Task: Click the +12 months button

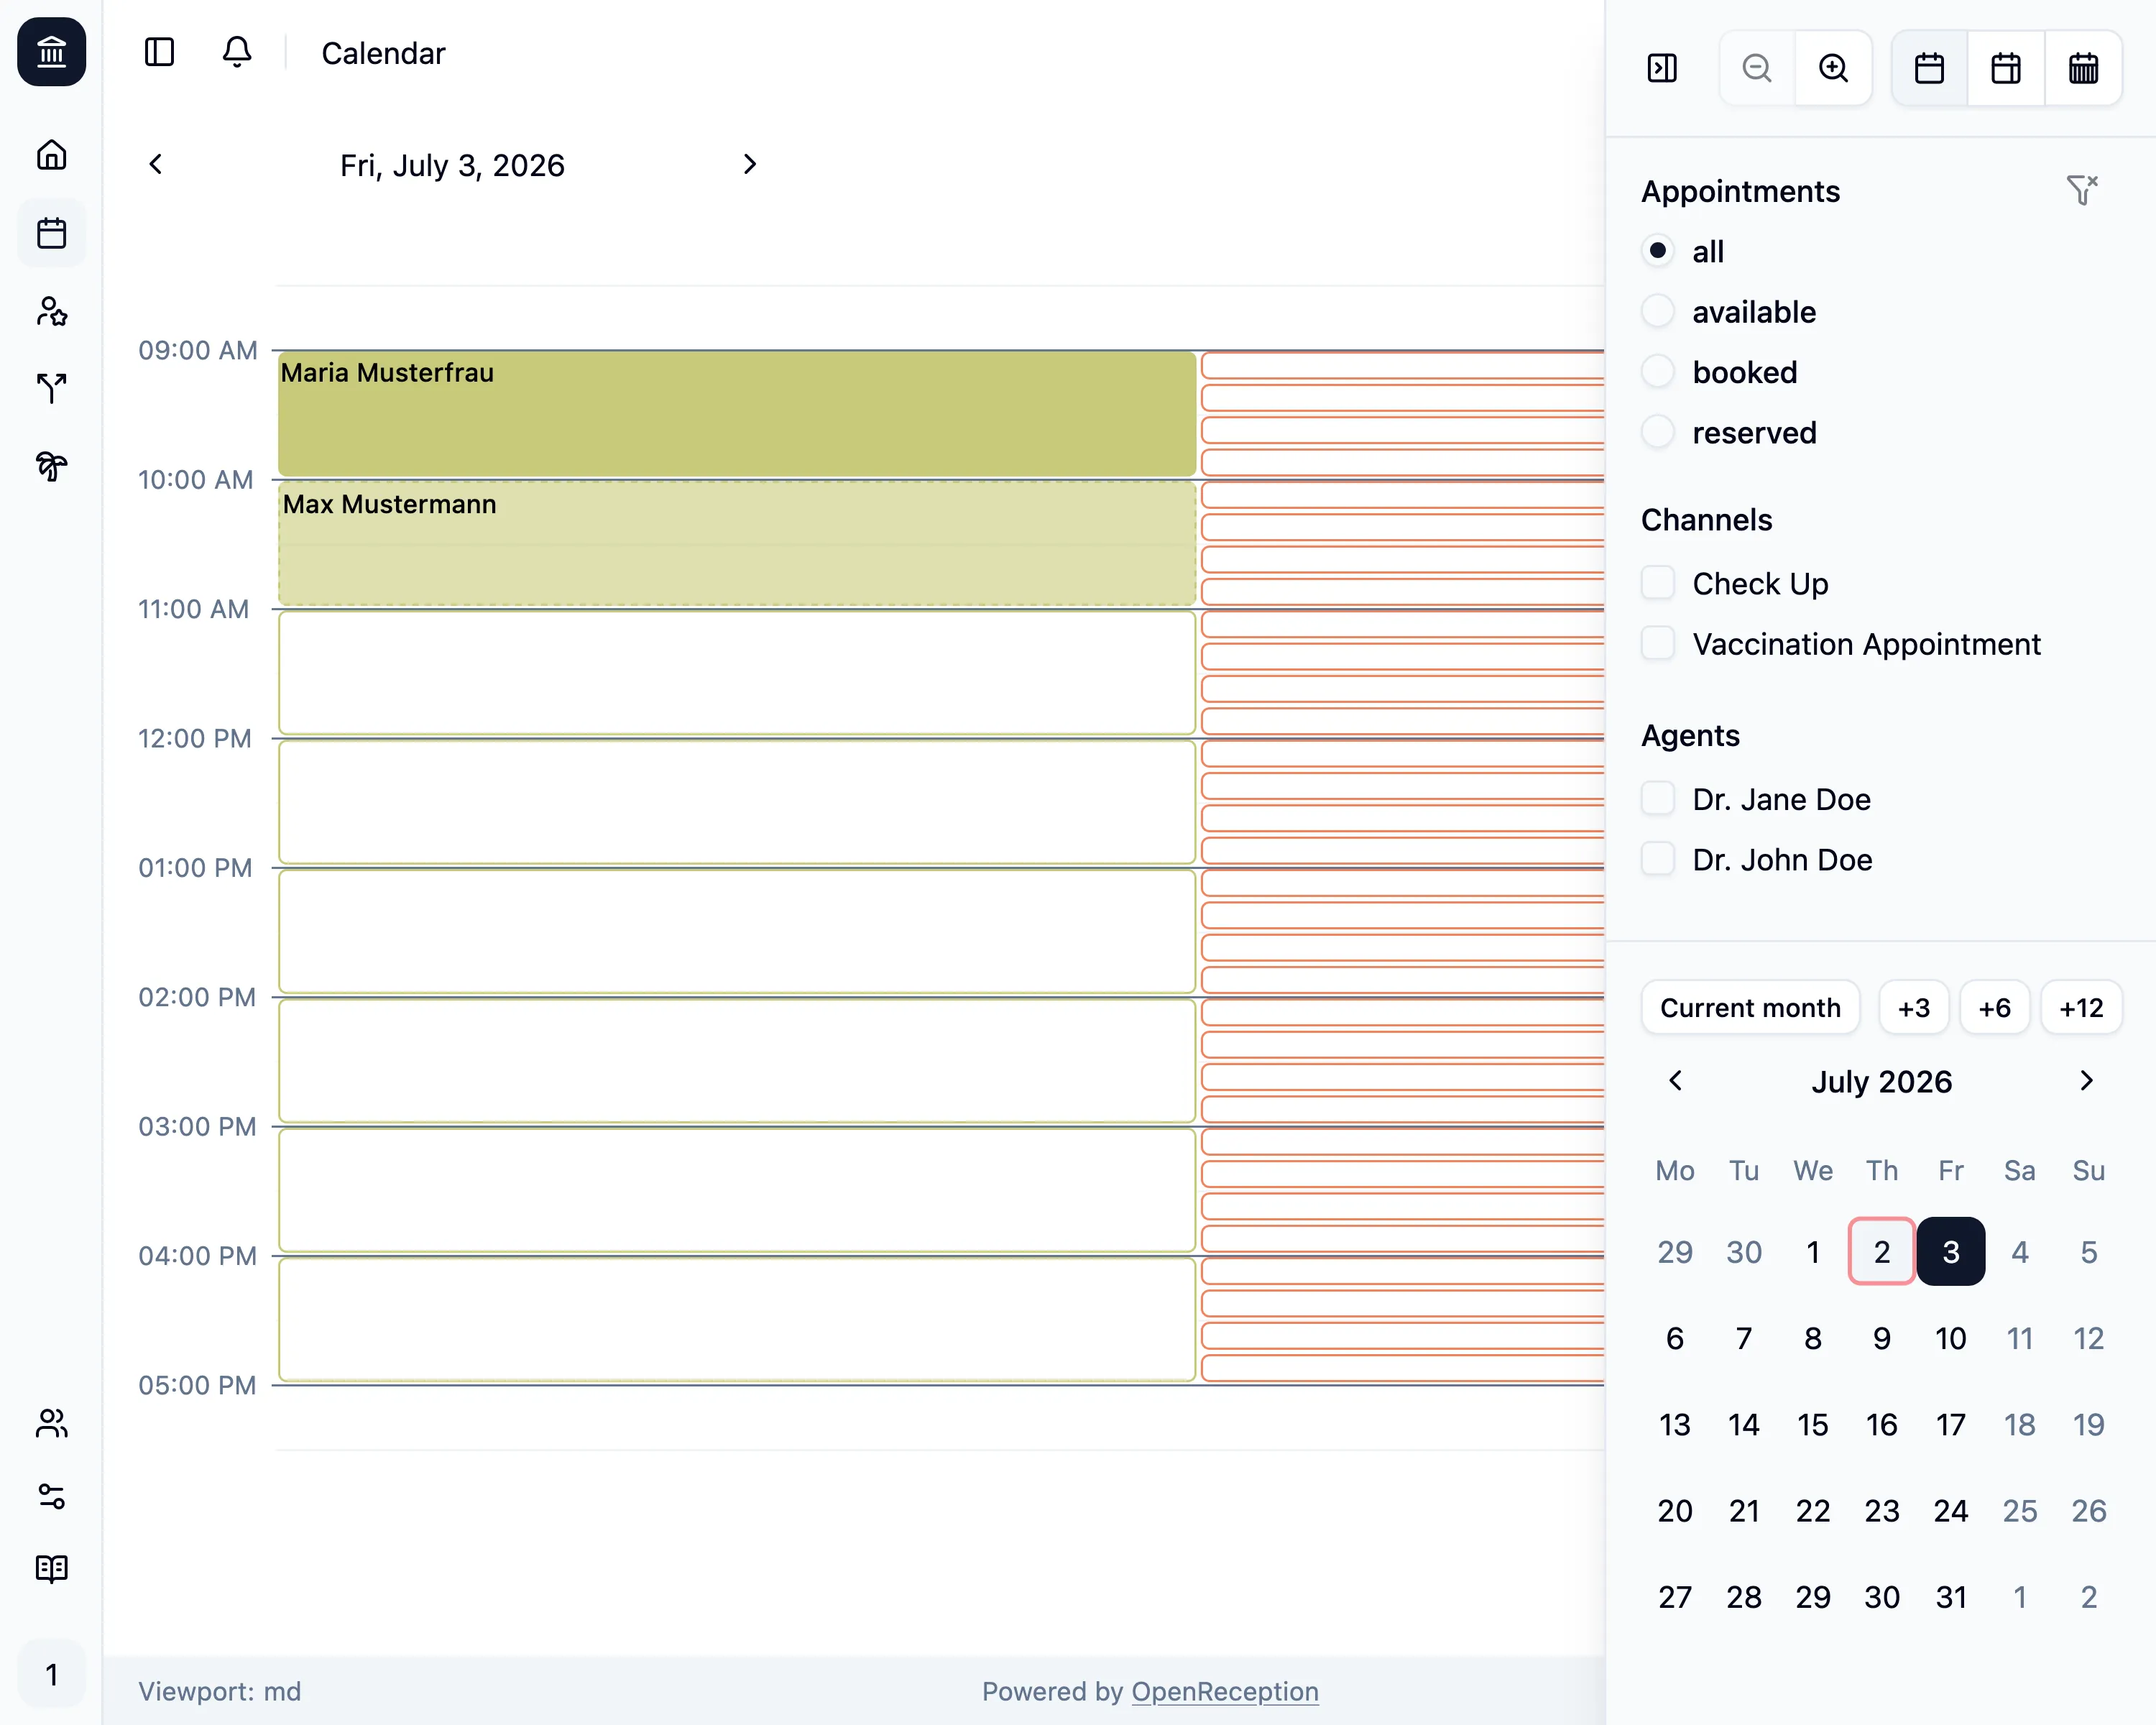Action: (x=2081, y=1007)
